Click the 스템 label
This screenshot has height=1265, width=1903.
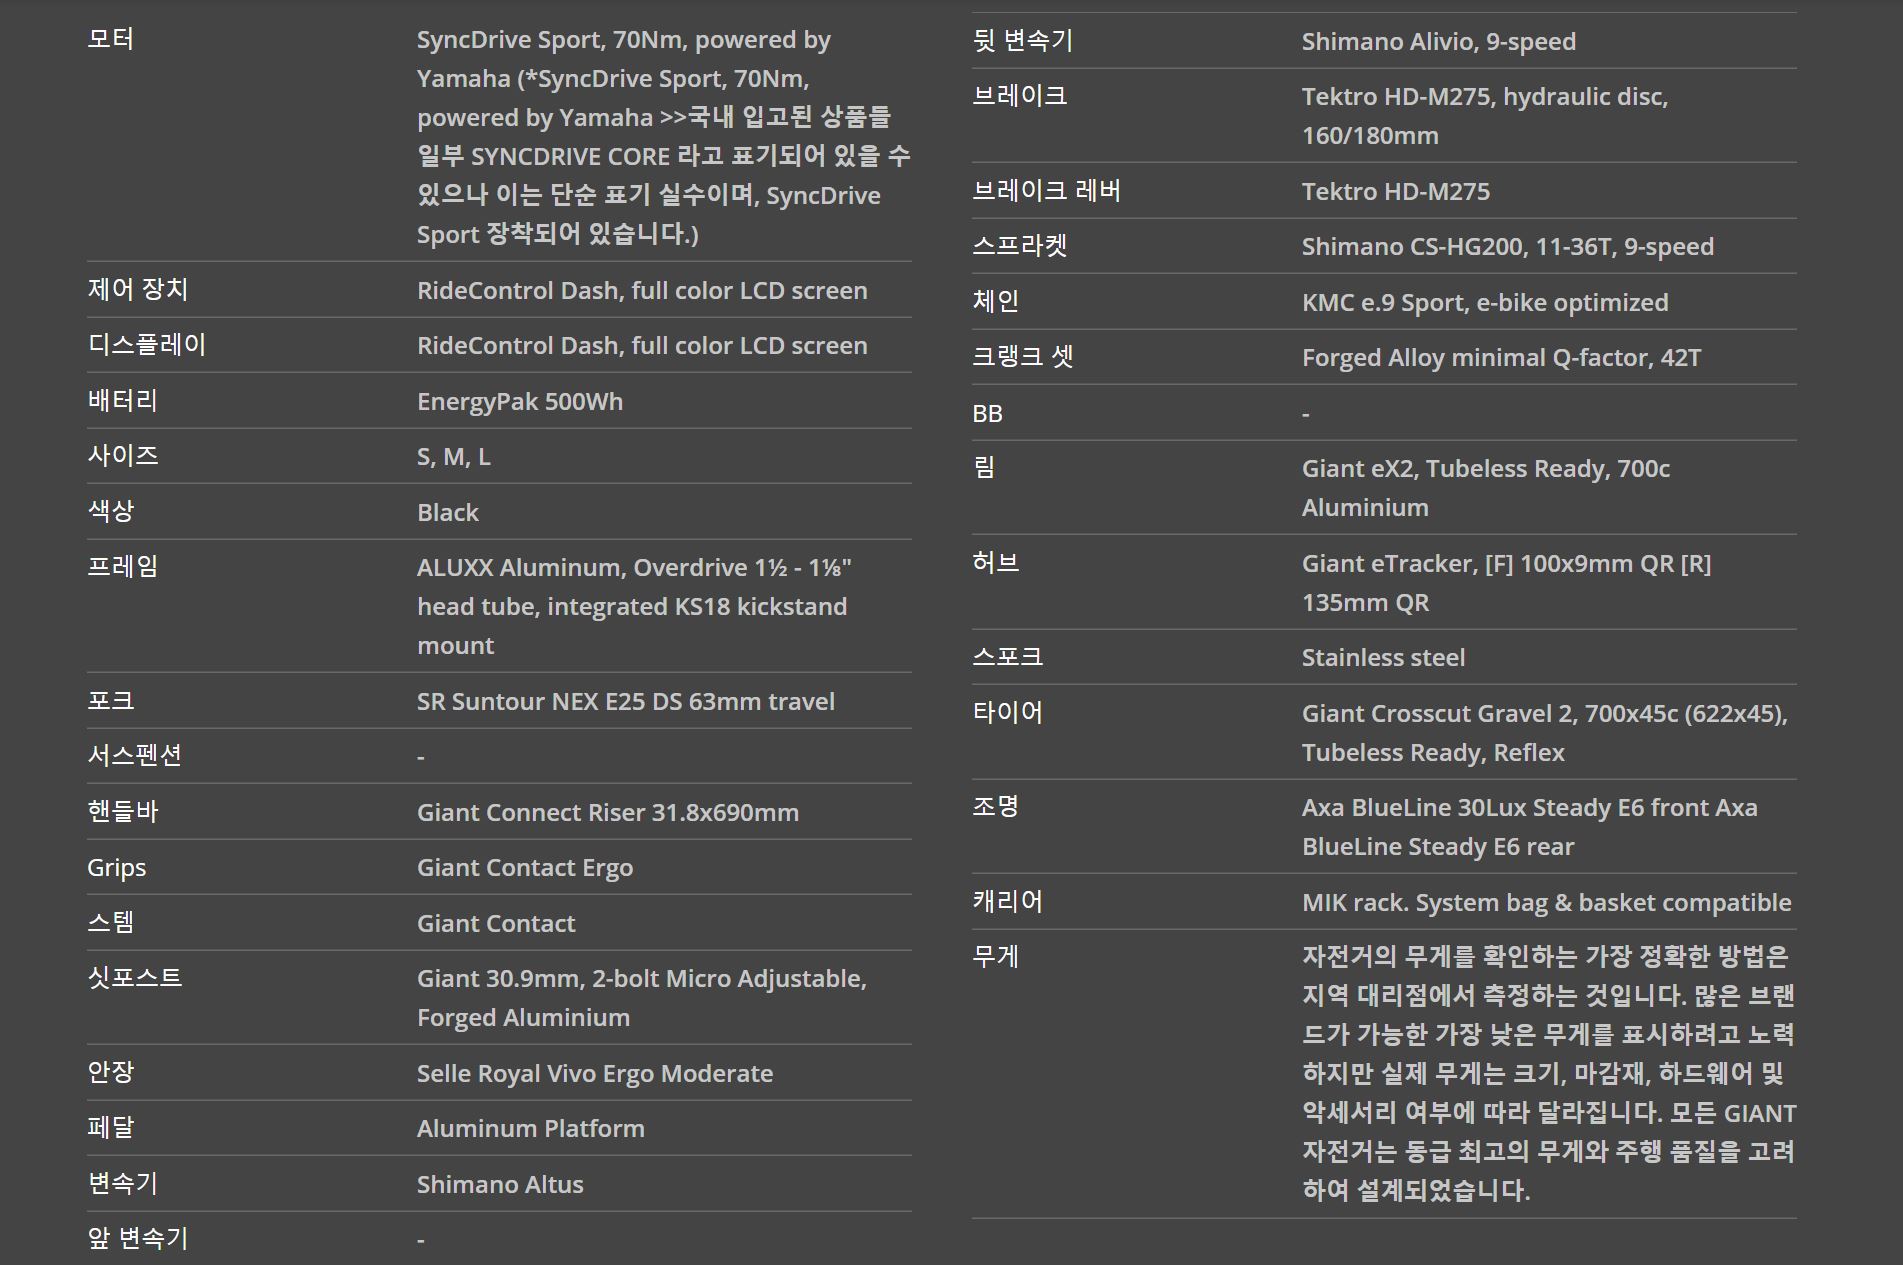pos(110,922)
